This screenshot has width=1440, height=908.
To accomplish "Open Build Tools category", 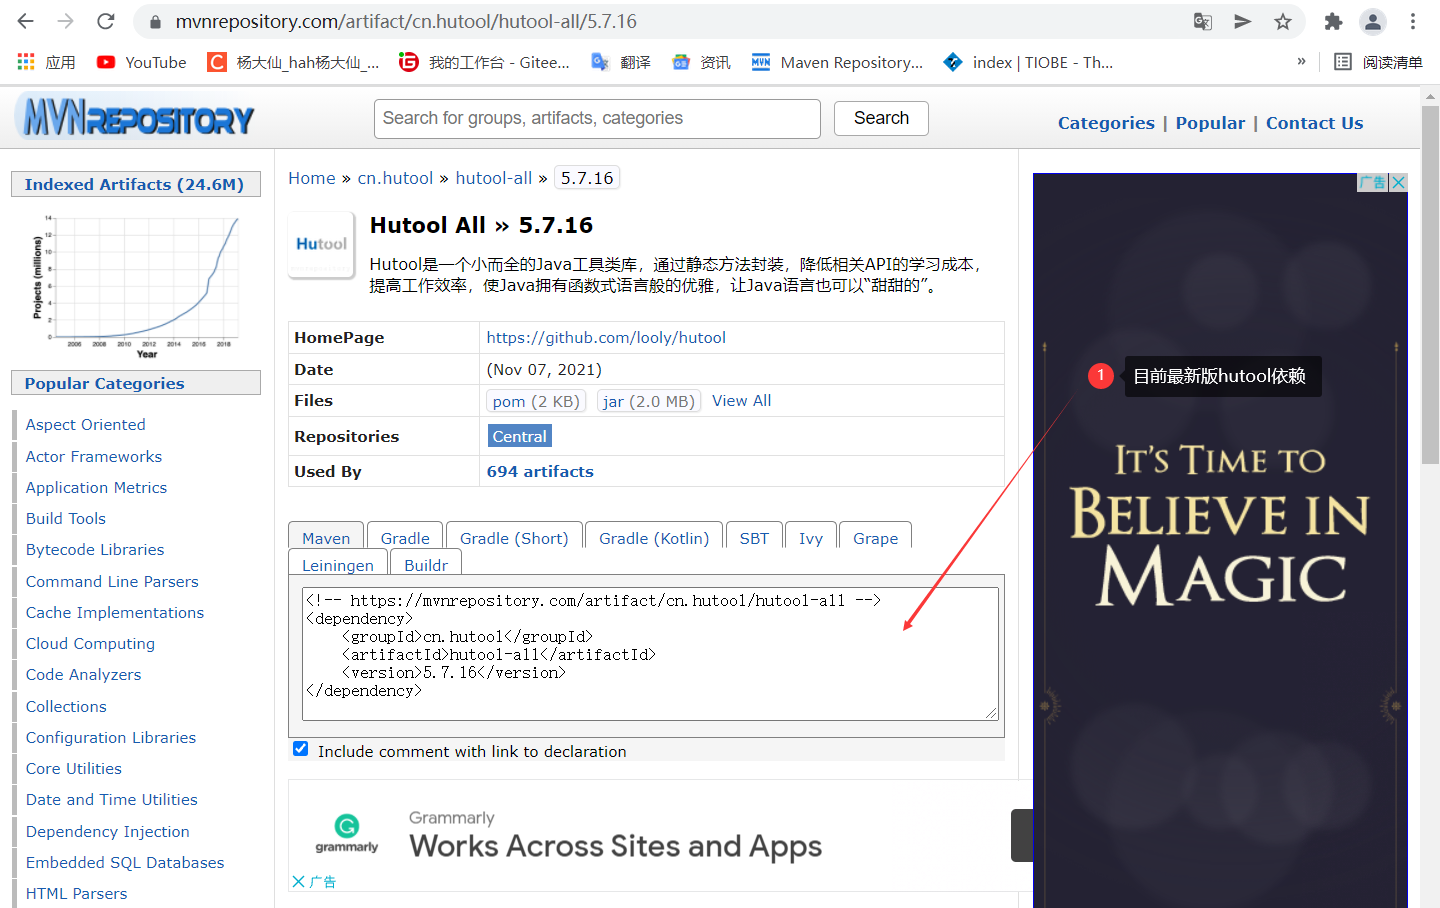I will click(65, 518).
